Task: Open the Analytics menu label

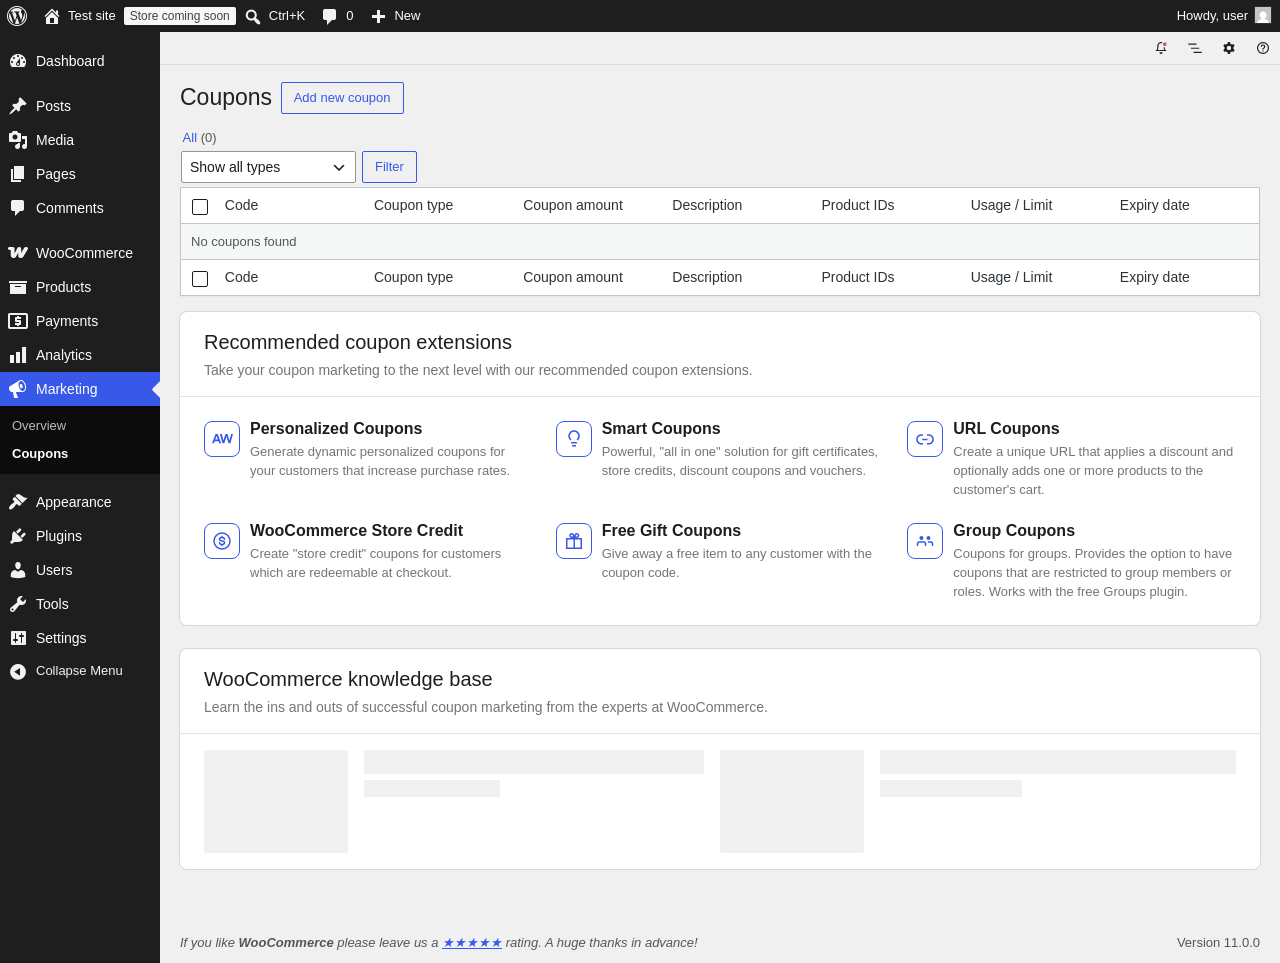Action: [64, 355]
